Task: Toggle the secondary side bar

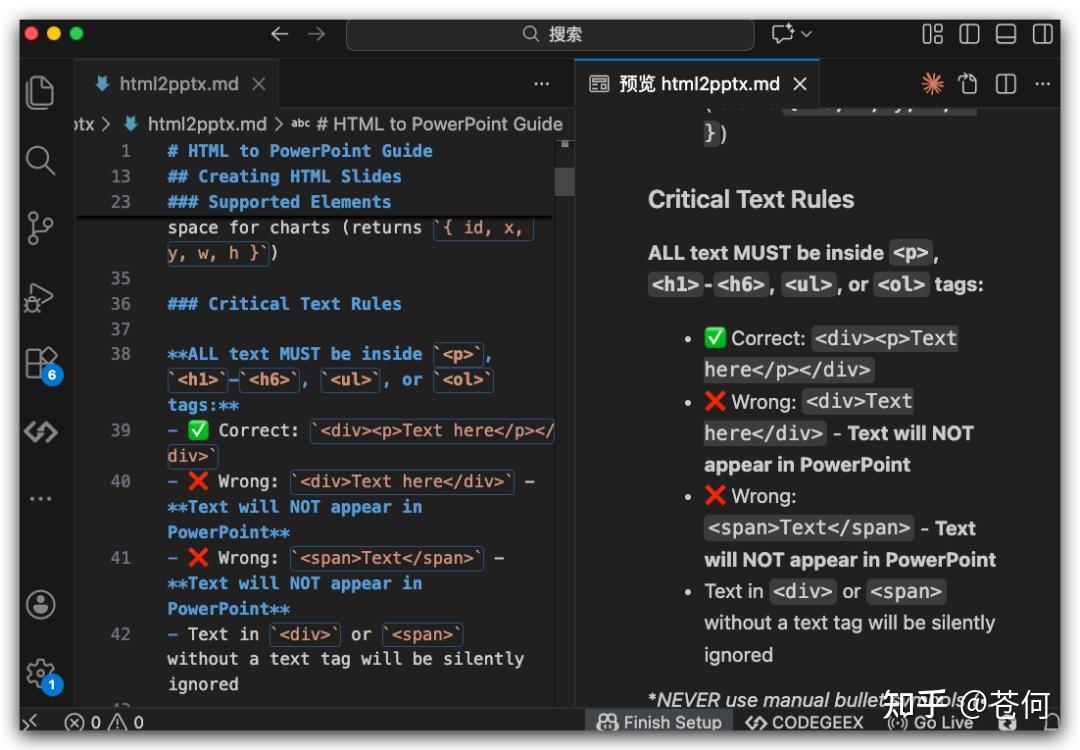Action: coord(1042,34)
